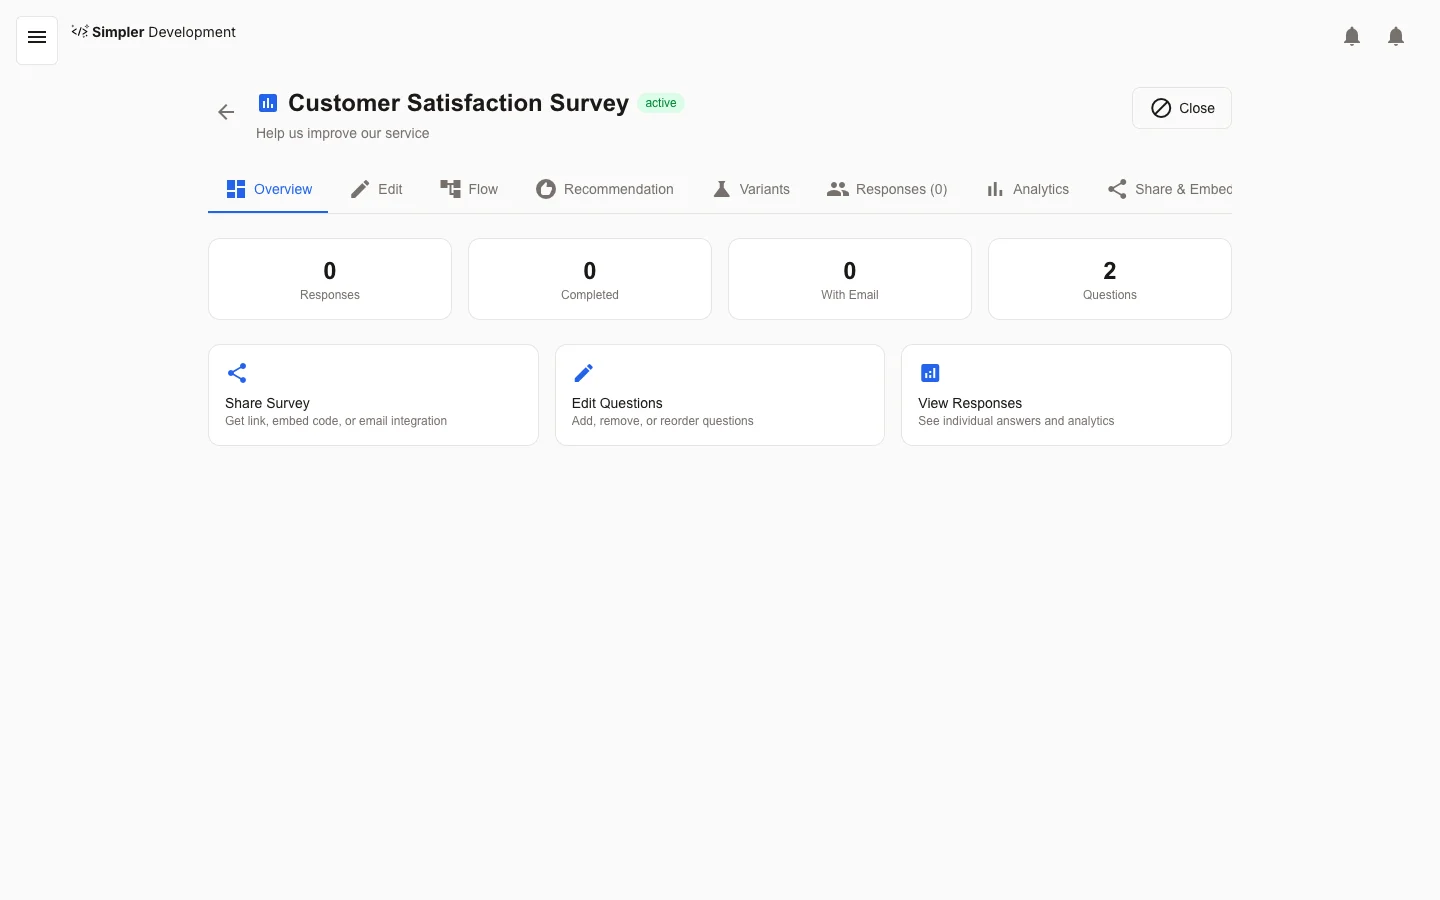Open the Responses (0) tab
This screenshot has width=1440, height=900.
887,189
